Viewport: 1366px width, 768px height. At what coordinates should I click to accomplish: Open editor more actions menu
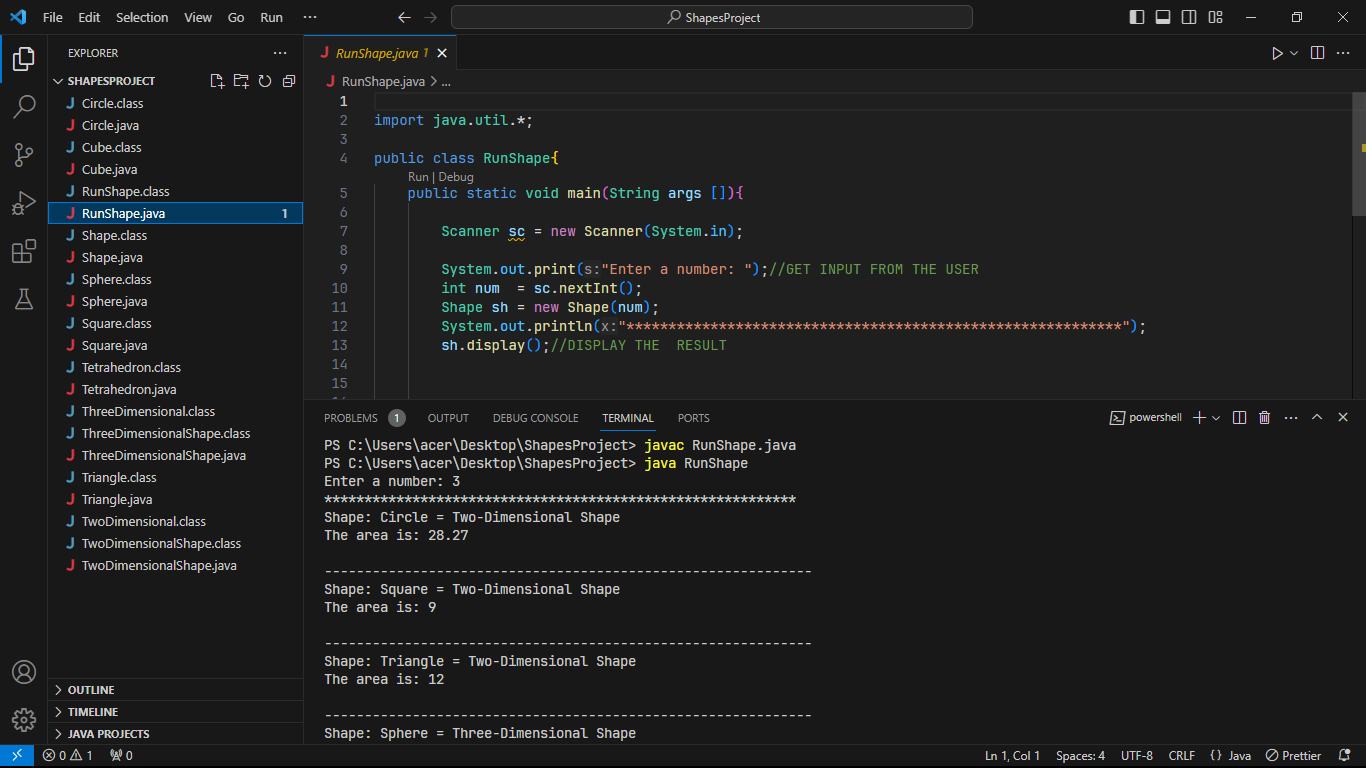coord(1344,53)
